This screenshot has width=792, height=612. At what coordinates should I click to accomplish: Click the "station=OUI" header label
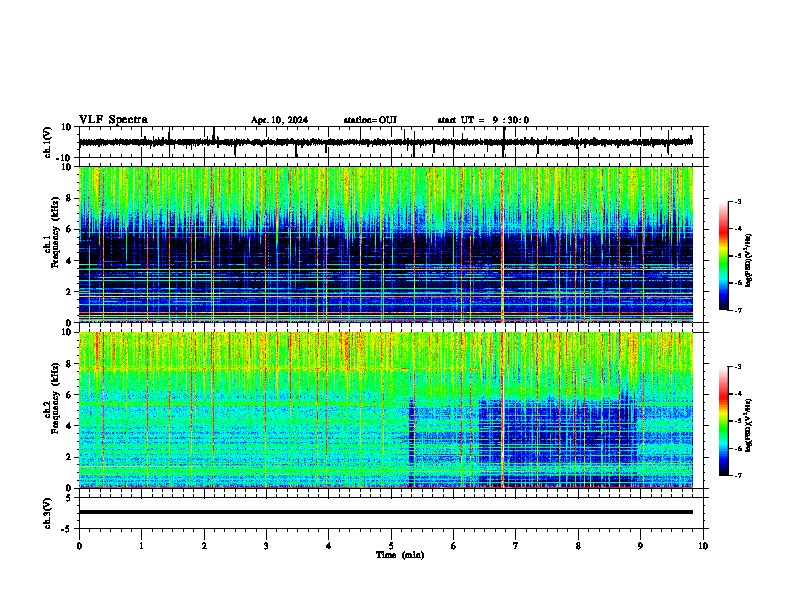tap(370, 120)
